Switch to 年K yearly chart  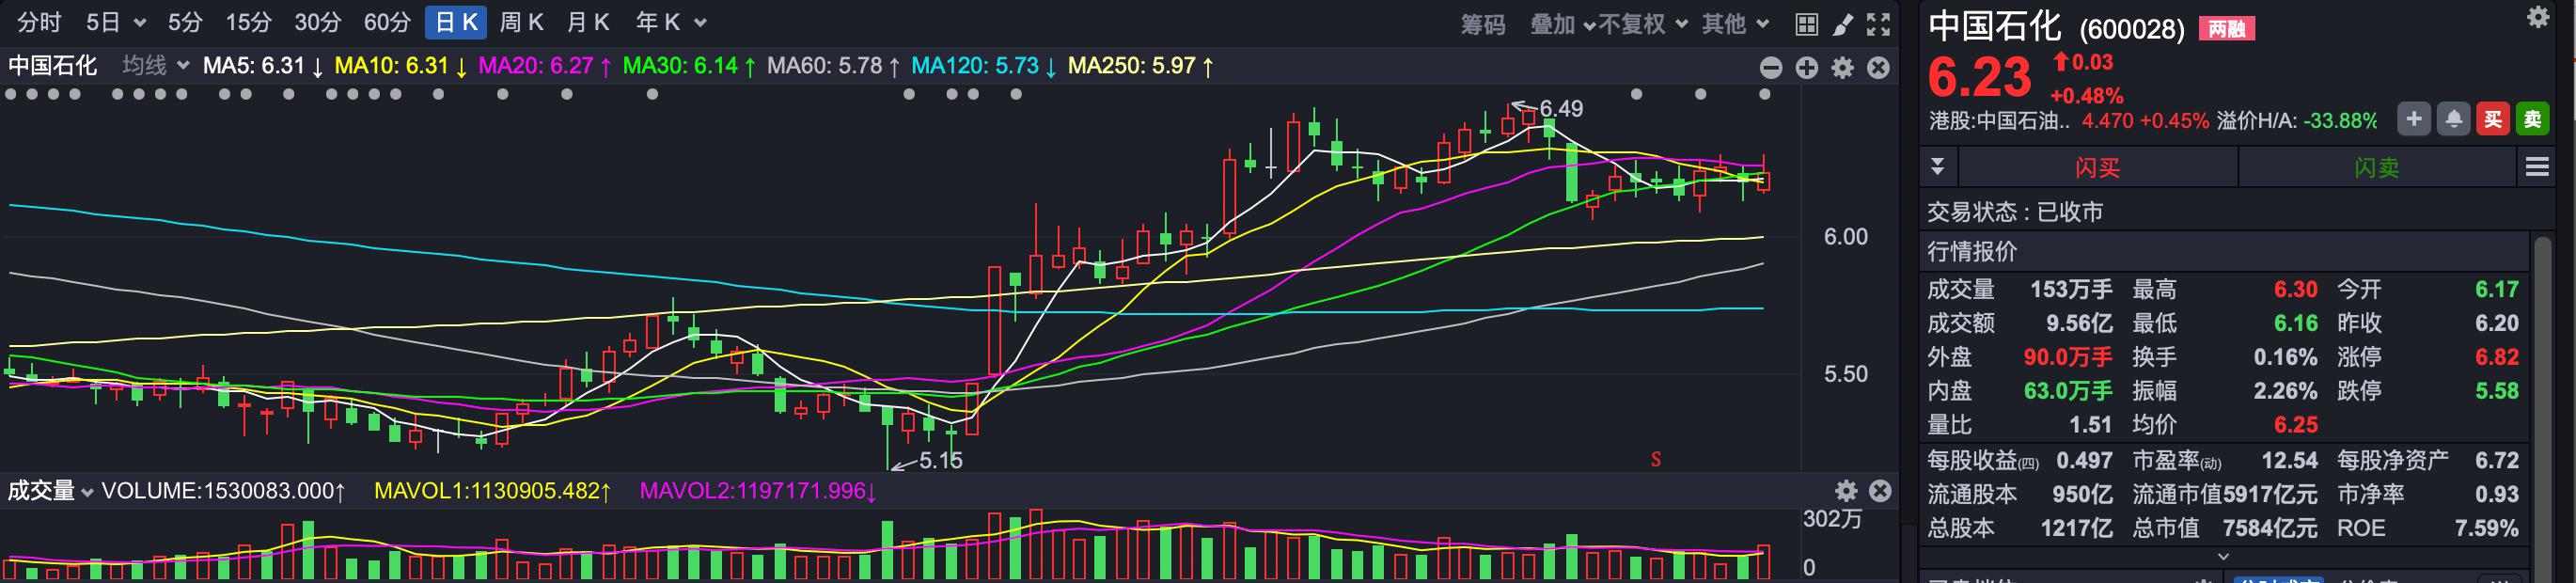(x=658, y=22)
